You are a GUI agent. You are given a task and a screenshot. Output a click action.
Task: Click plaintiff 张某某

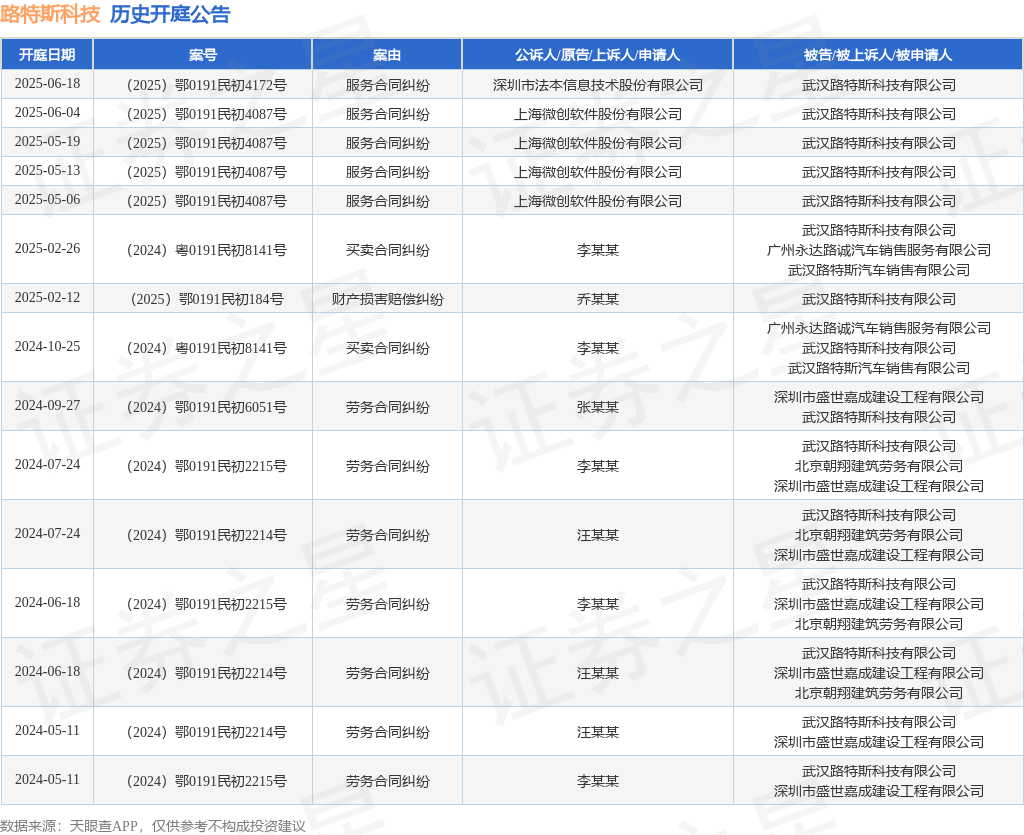(598, 407)
